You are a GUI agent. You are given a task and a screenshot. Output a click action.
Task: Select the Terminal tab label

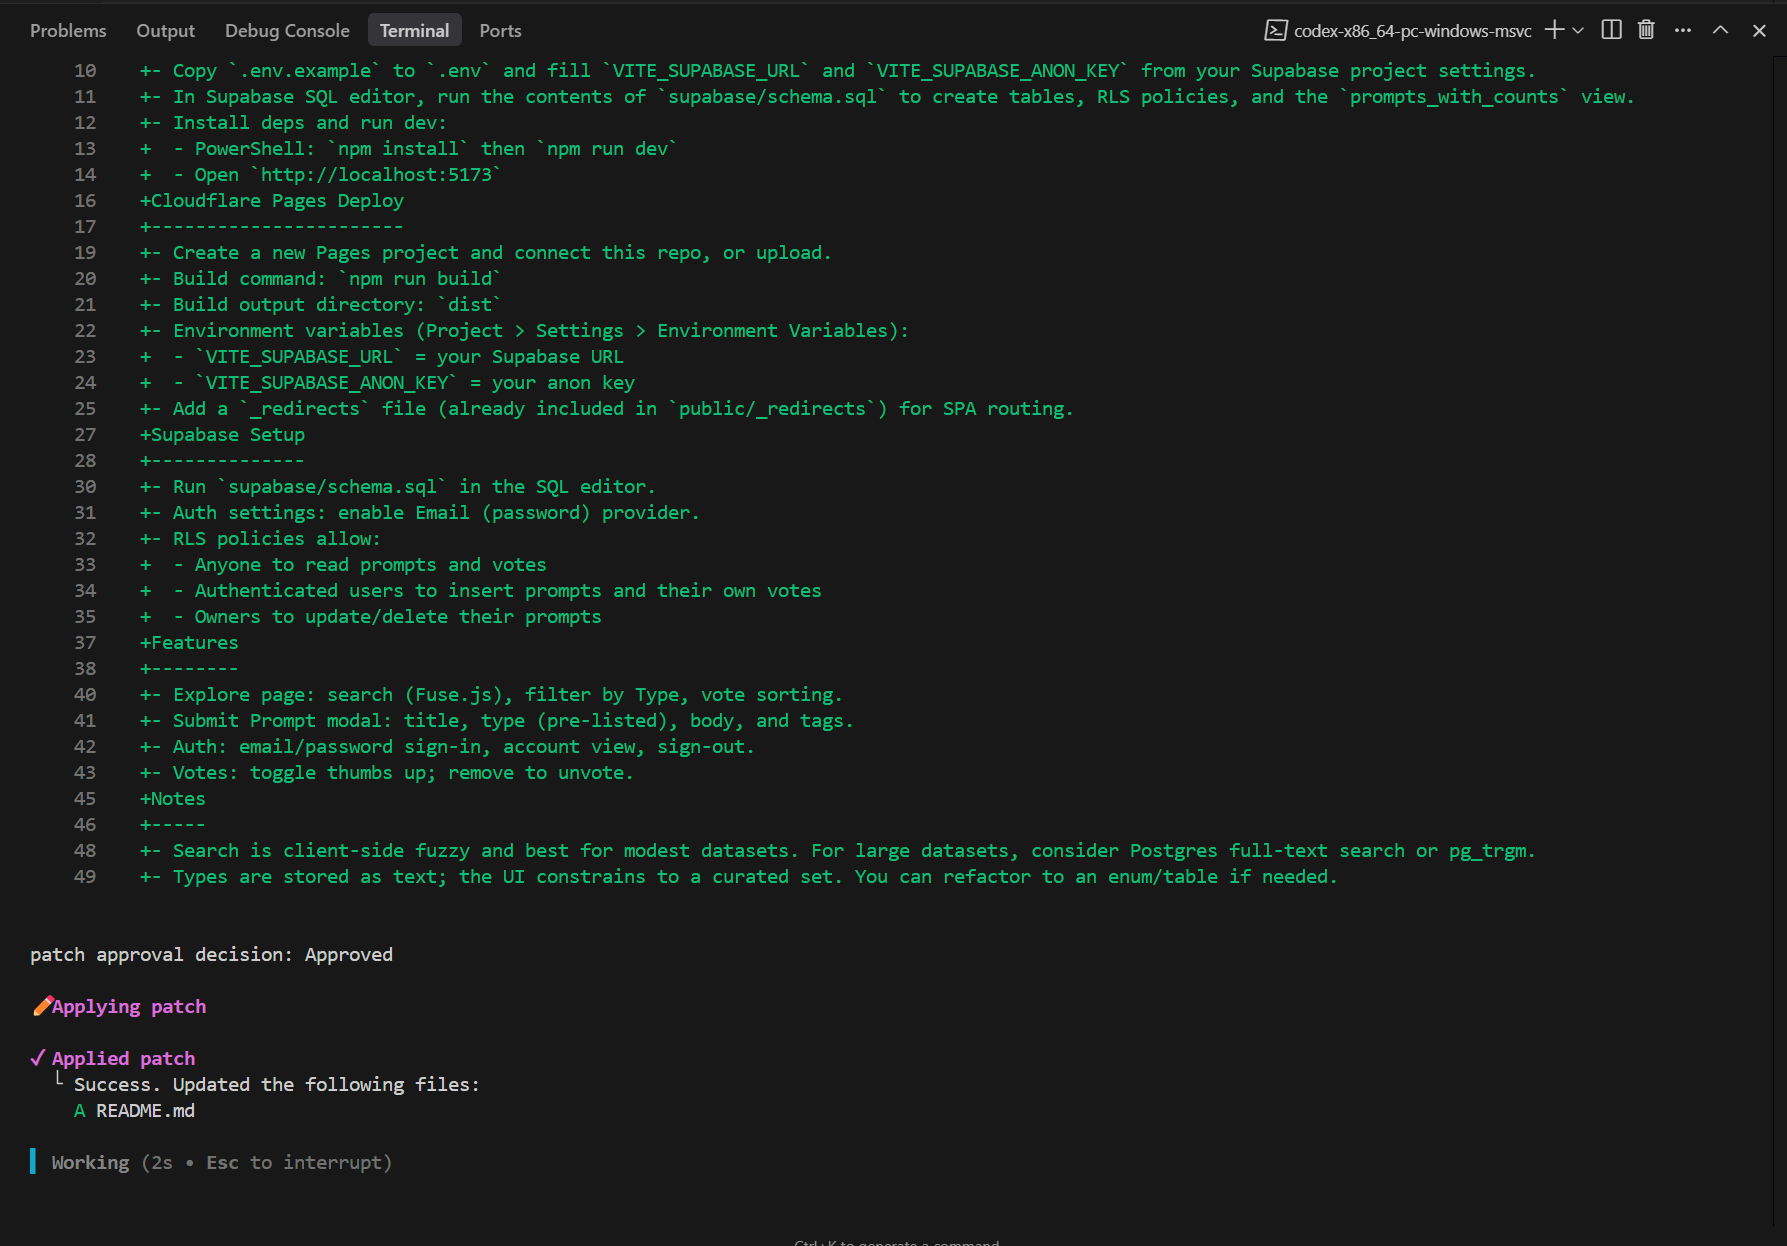point(414,30)
